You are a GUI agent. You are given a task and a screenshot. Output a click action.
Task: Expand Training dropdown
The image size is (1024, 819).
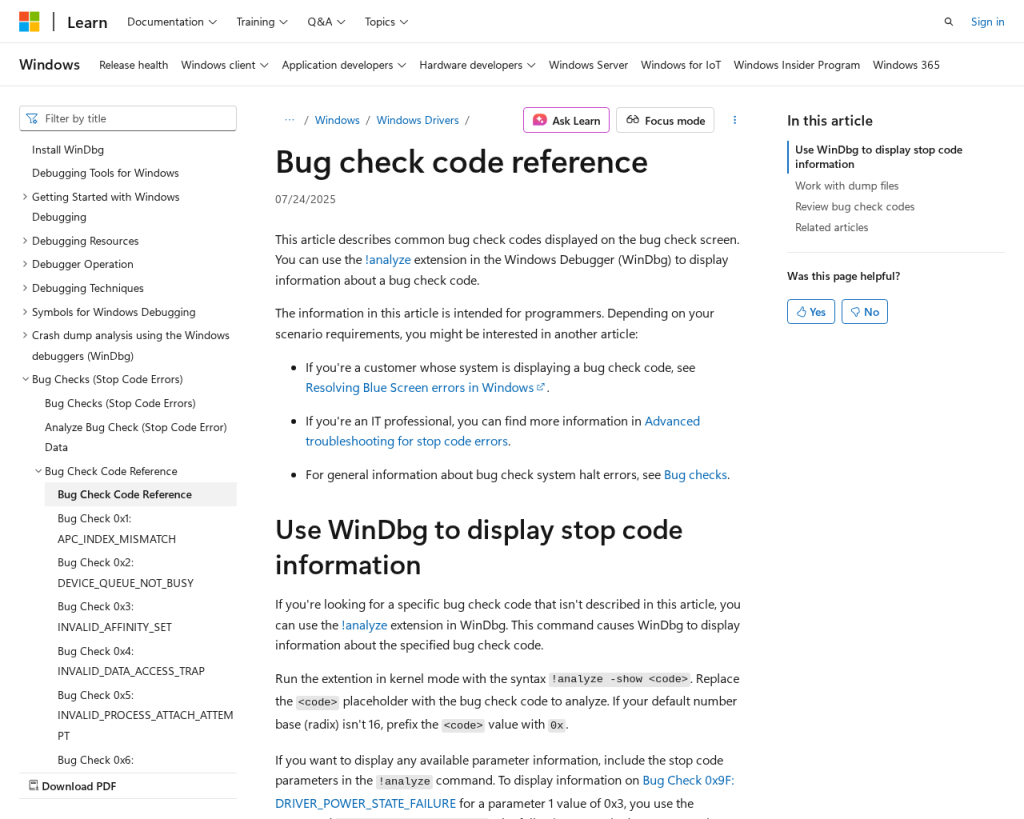tap(262, 22)
